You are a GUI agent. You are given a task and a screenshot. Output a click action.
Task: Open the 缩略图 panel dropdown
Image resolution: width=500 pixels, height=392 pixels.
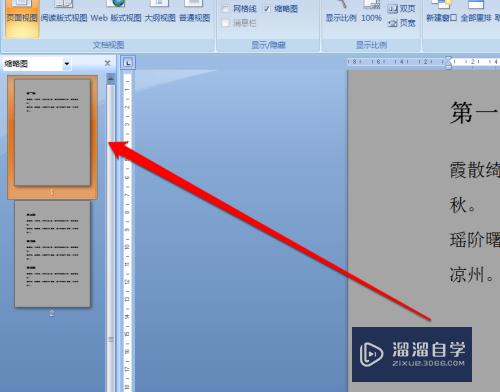click(x=67, y=63)
